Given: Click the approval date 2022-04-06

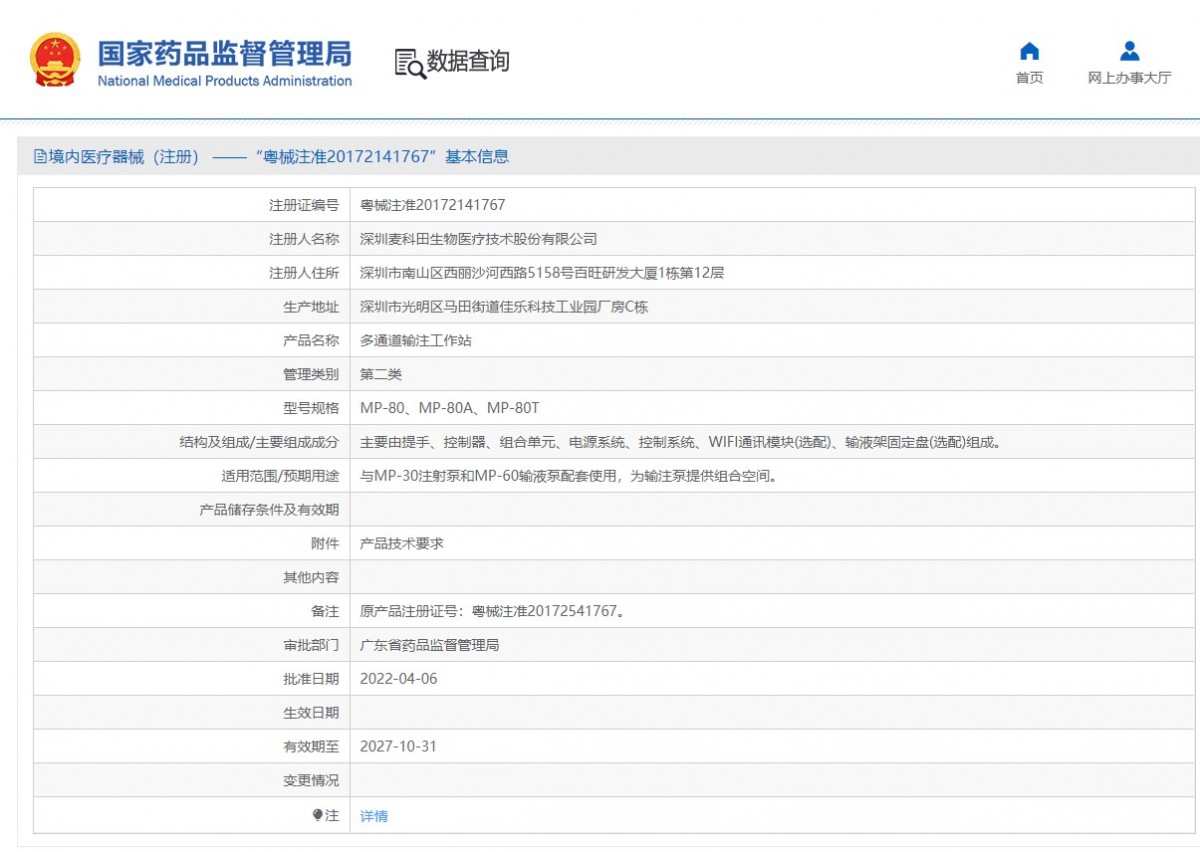Looking at the screenshot, I should 398,678.
